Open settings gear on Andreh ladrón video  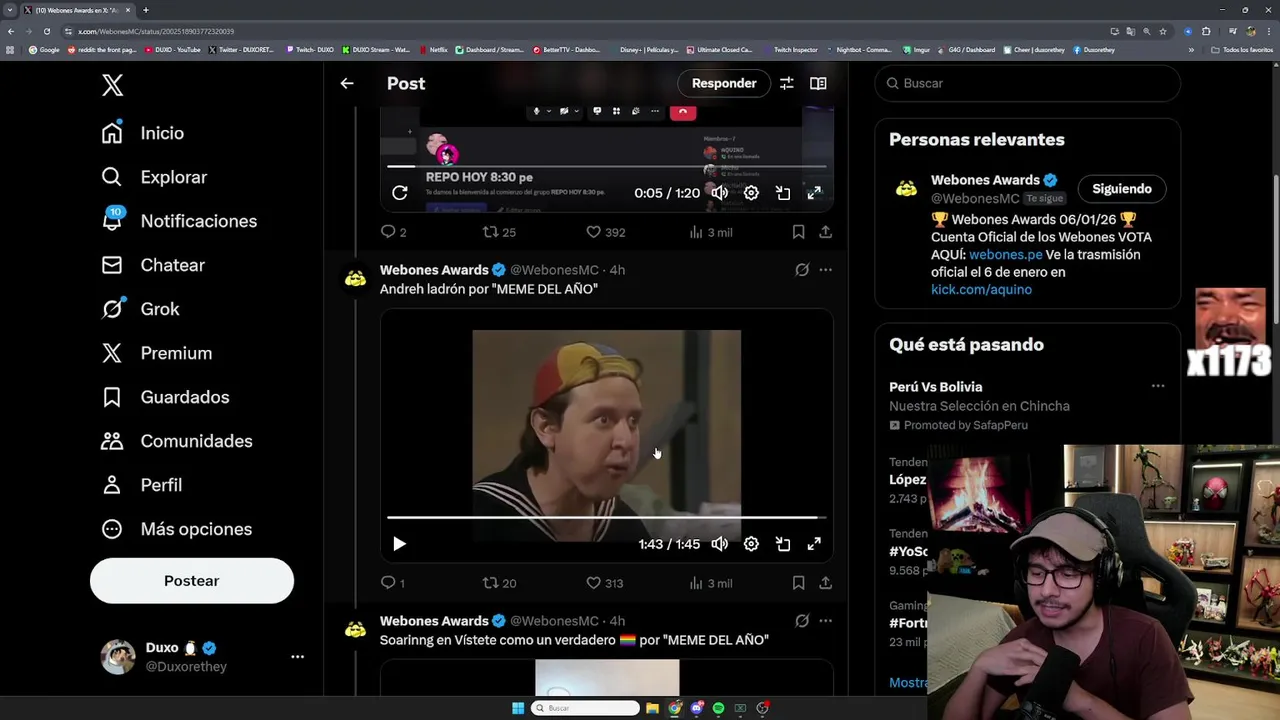pyautogui.click(x=751, y=544)
